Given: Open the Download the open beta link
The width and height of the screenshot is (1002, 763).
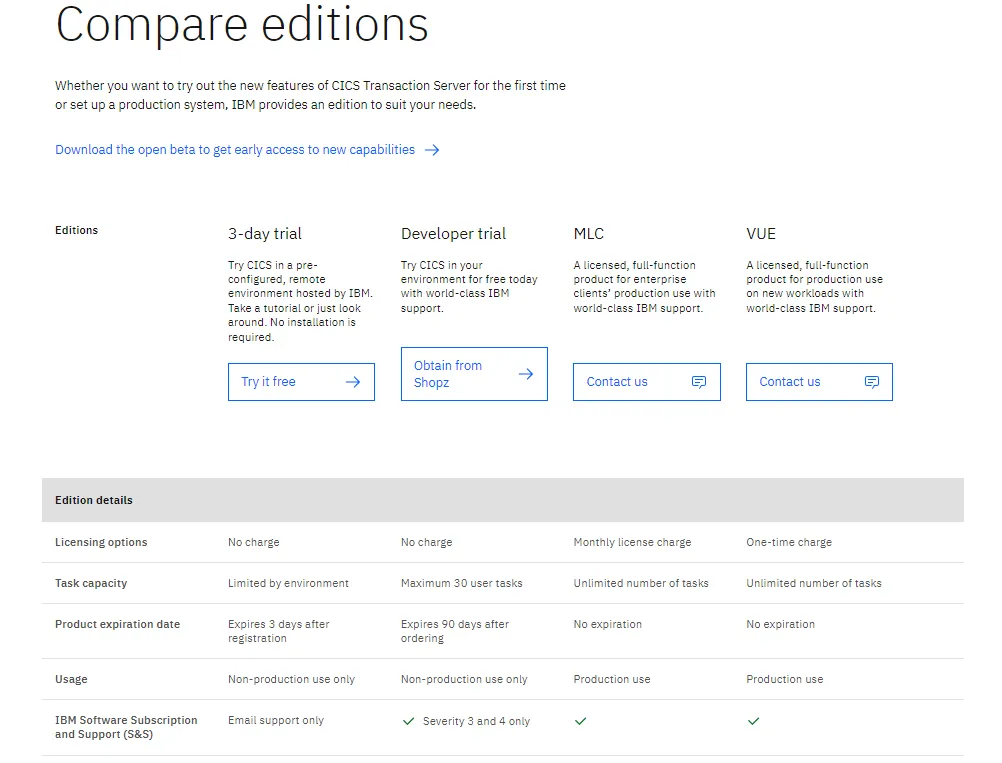Looking at the screenshot, I should tap(235, 150).
